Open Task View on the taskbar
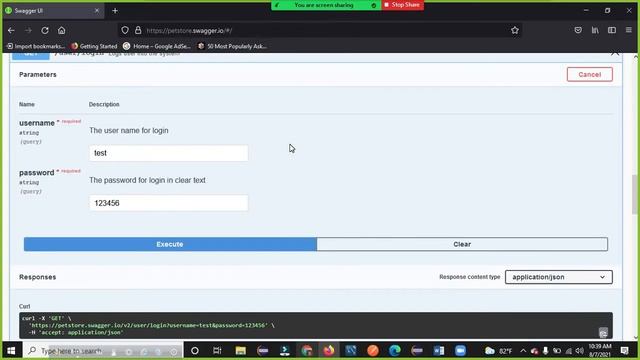 pos(217,351)
